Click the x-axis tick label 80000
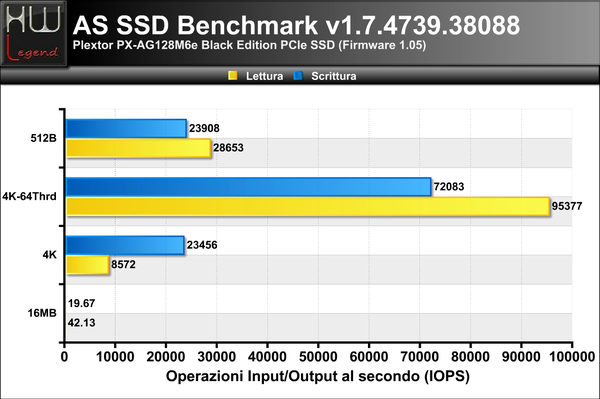Viewport: 600px width, 399px height. [x=470, y=357]
